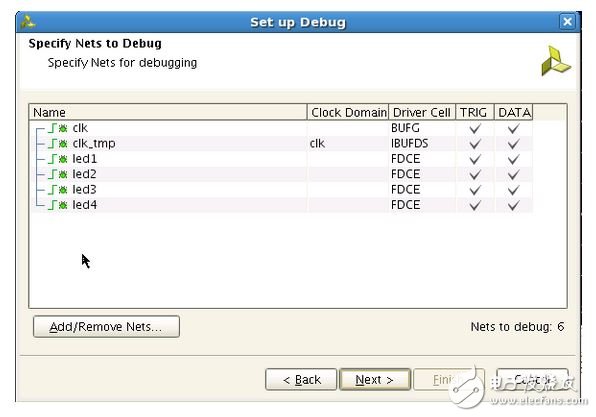596x417 pixels.
Task: Toggle the DATA checkmark for led1
Action: (514, 159)
